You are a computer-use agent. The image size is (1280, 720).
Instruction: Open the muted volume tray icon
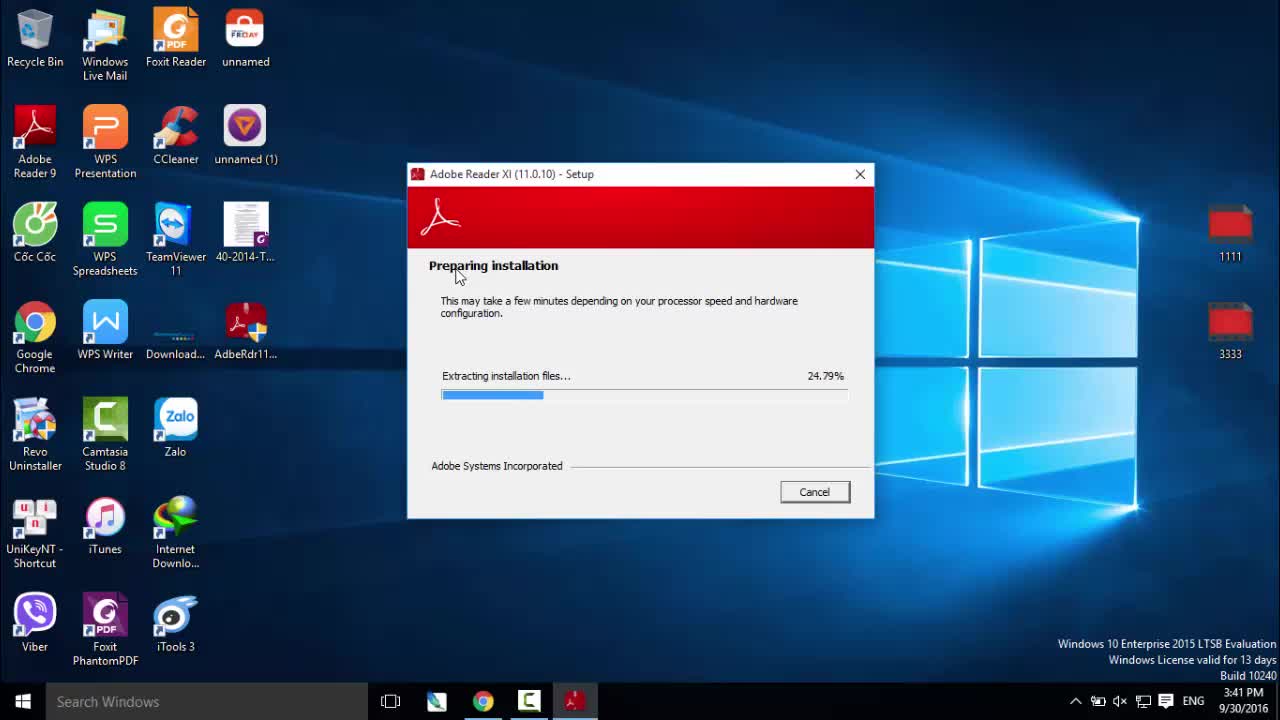tap(1120, 701)
